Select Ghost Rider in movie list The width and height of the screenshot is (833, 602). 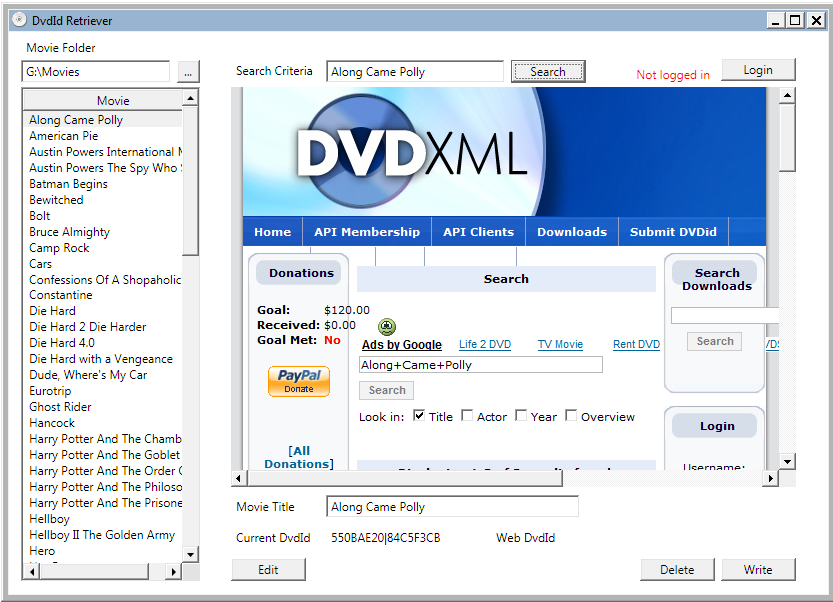[x=103, y=406]
